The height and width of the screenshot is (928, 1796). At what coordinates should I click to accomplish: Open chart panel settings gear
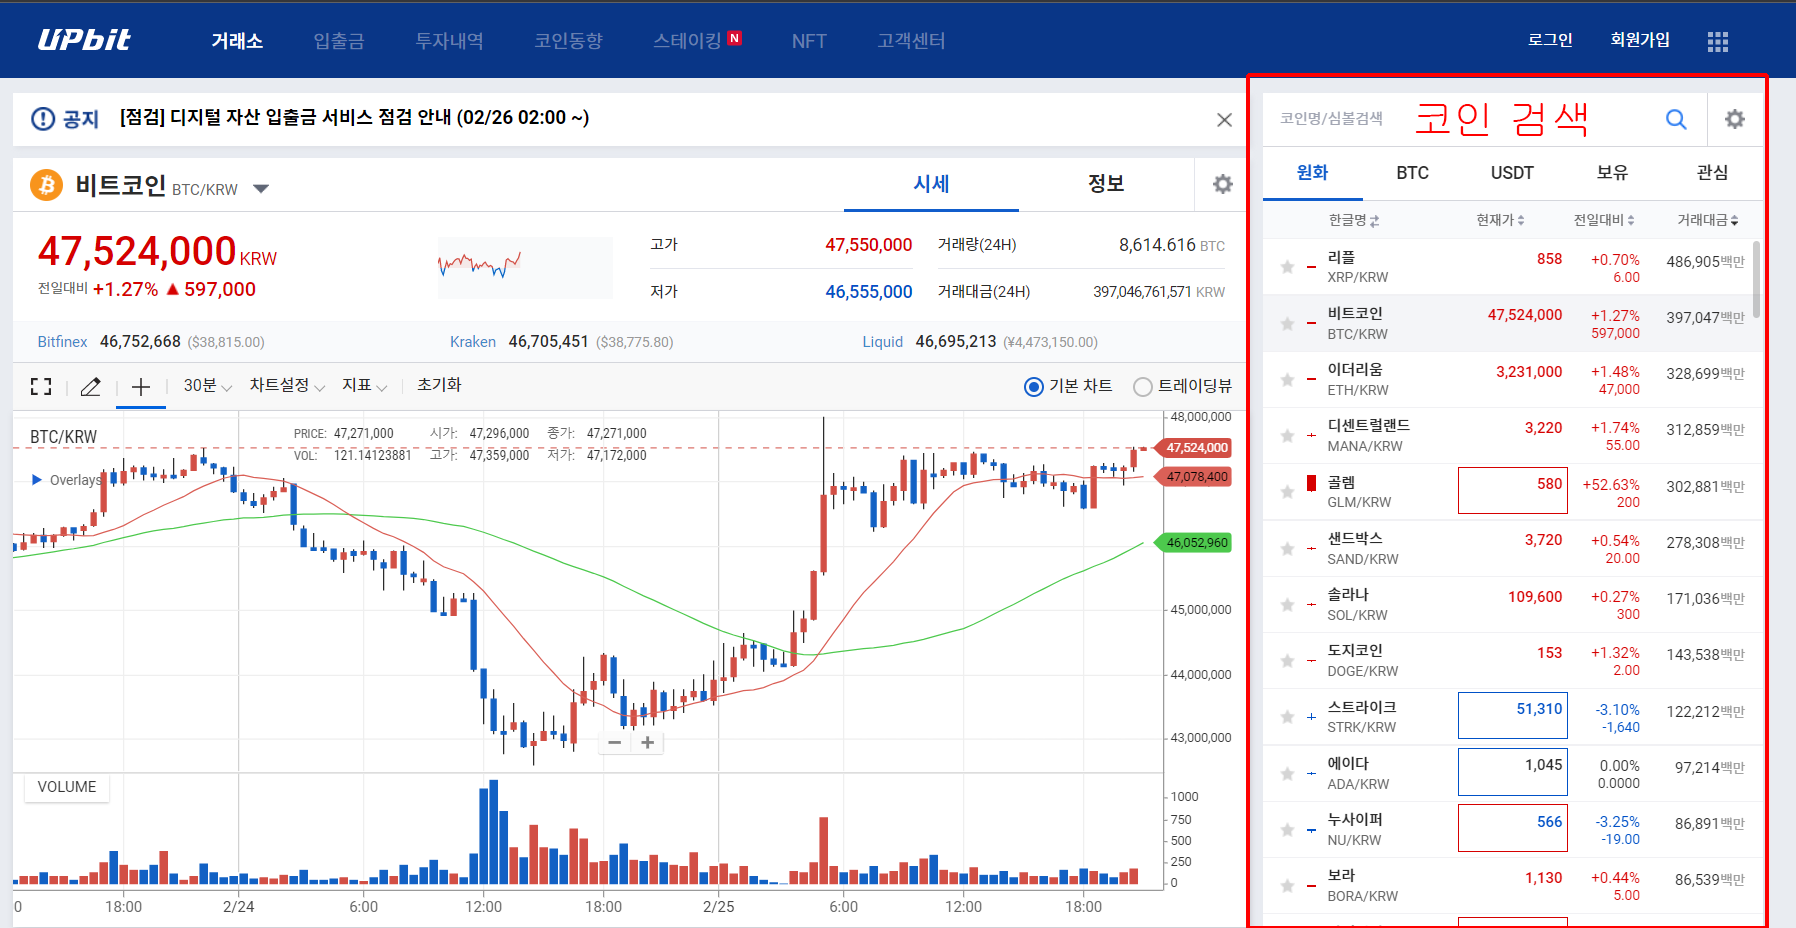coord(1223,184)
